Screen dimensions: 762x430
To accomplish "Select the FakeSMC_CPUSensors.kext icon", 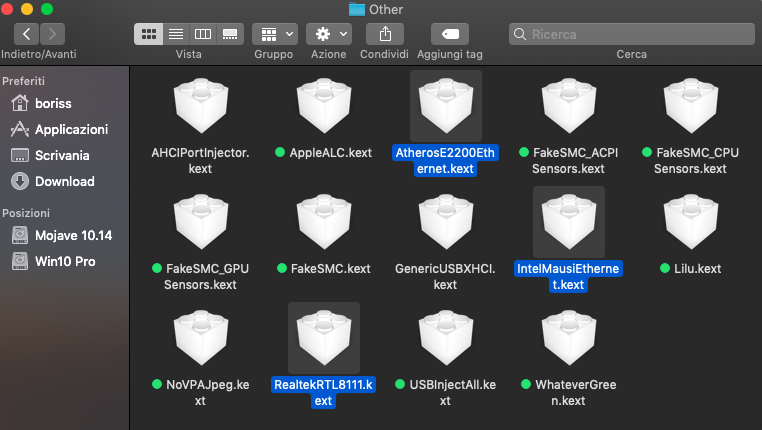I will pos(691,105).
